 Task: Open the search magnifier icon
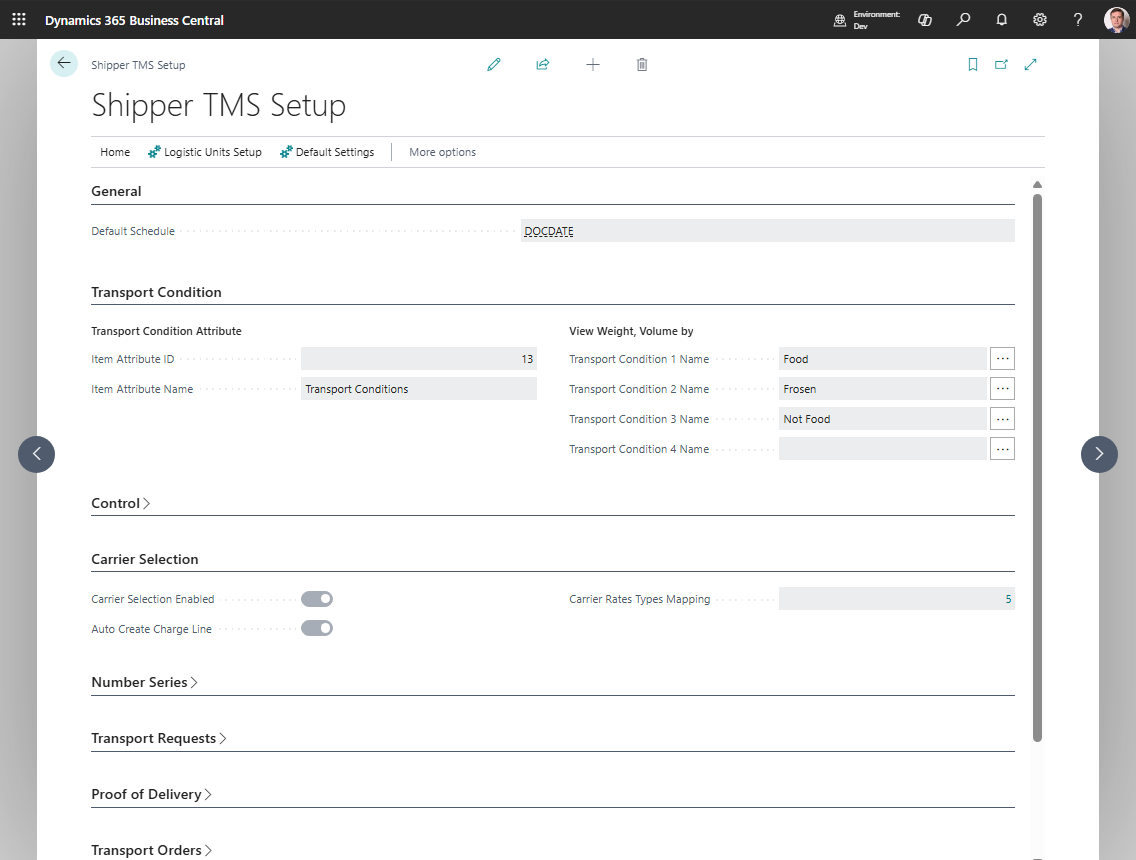pos(963,20)
